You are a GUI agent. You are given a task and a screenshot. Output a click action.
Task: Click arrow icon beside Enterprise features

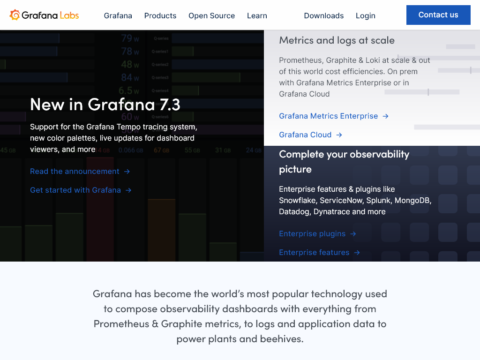tap(357, 253)
